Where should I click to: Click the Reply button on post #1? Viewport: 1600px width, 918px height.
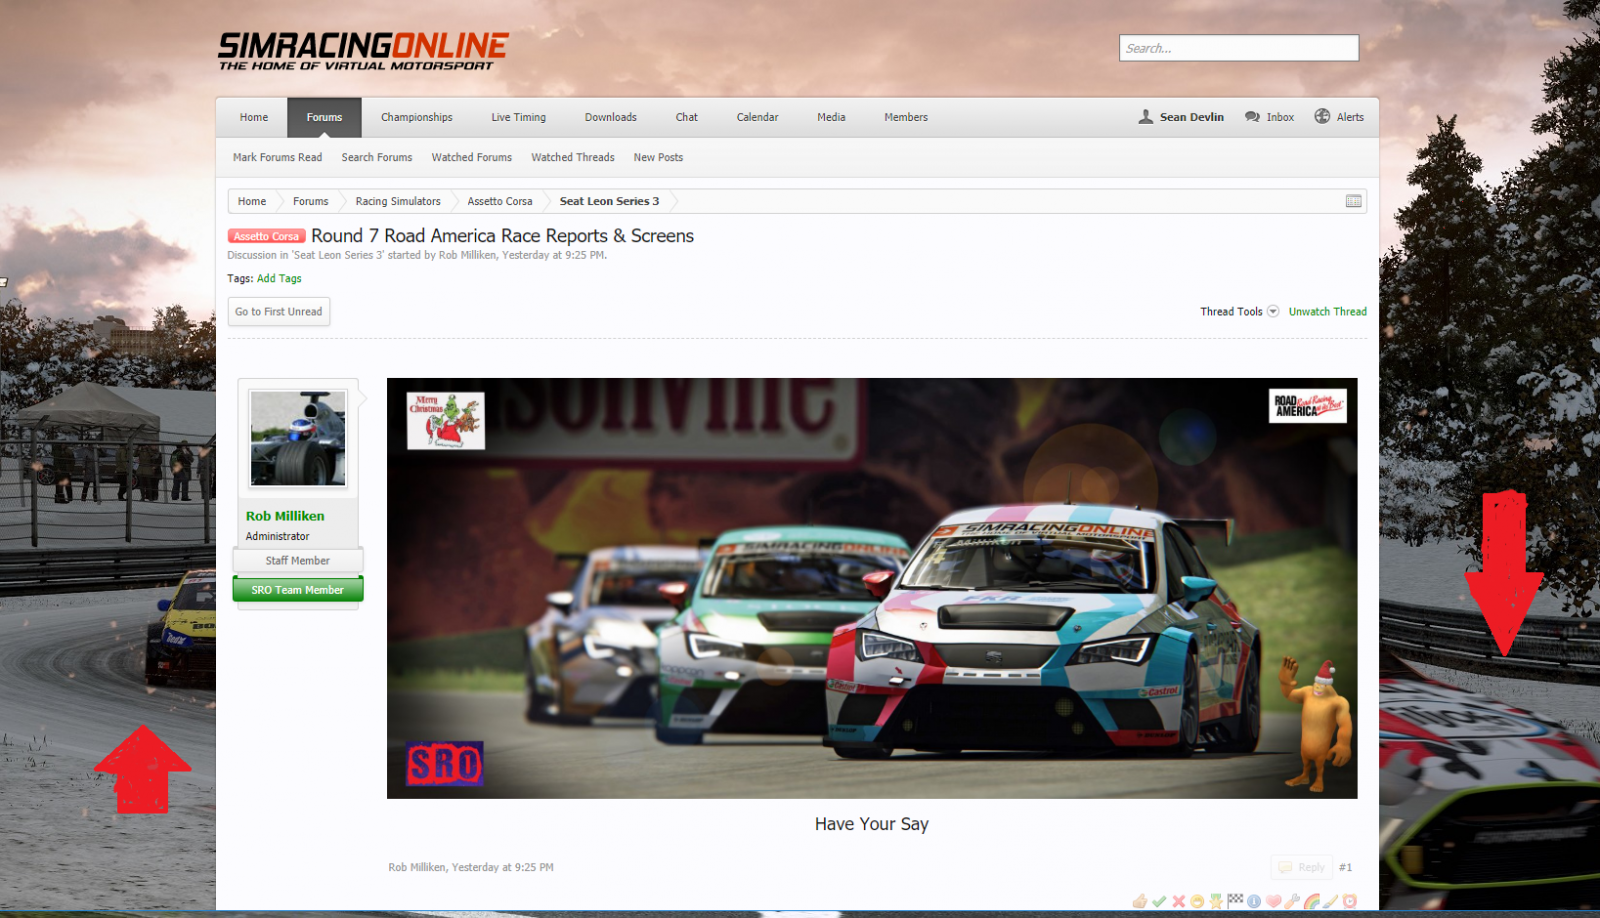1301,867
